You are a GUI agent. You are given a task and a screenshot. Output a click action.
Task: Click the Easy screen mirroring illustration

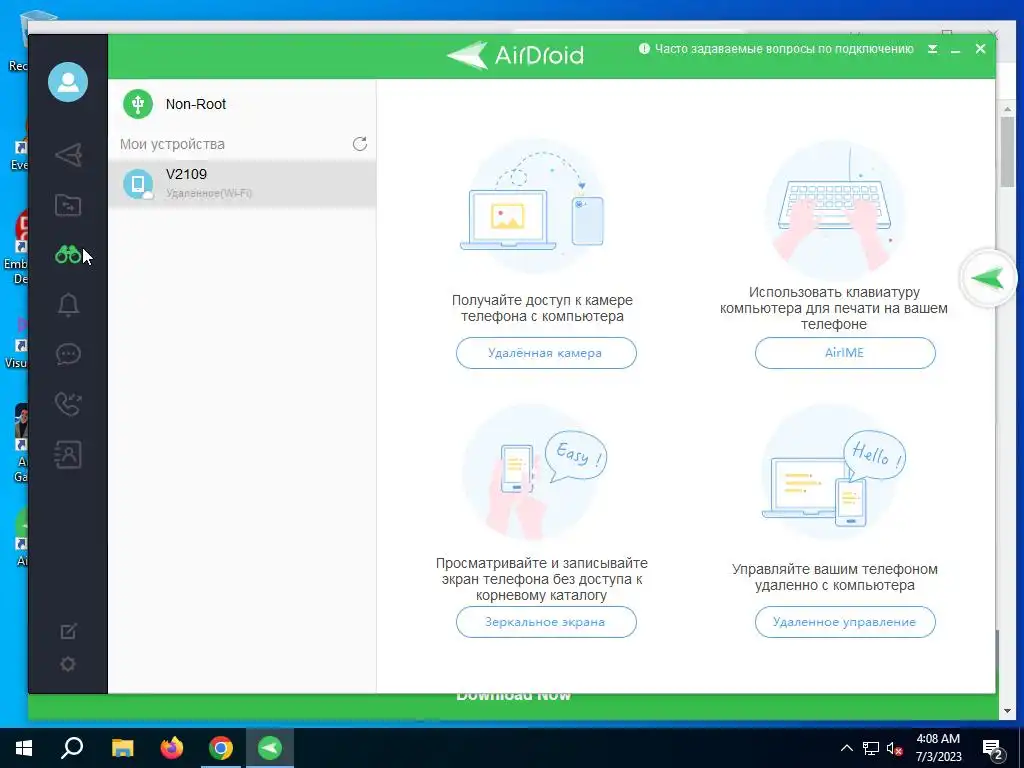[x=534, y=473]
